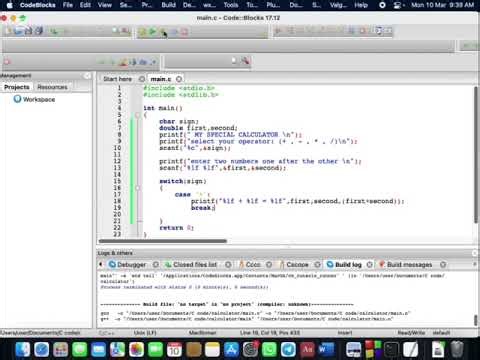Switch to the main.c tab
The image size is (480, 360).
pyautogui.click(x=161, y=79)
